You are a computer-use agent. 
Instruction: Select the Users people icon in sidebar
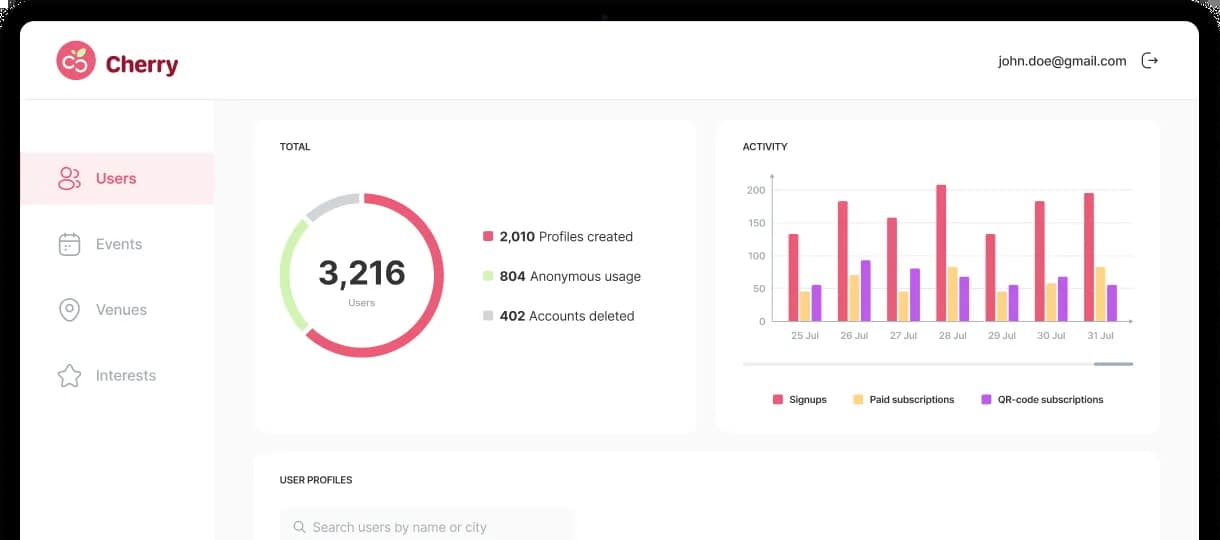(x=69, y=179)
